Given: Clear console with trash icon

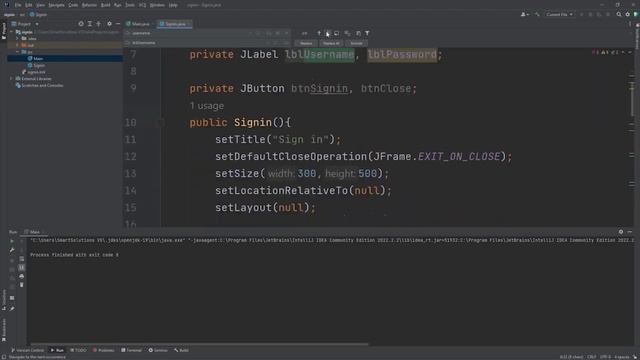Looking at the screenshot, I should click(22, 285).
